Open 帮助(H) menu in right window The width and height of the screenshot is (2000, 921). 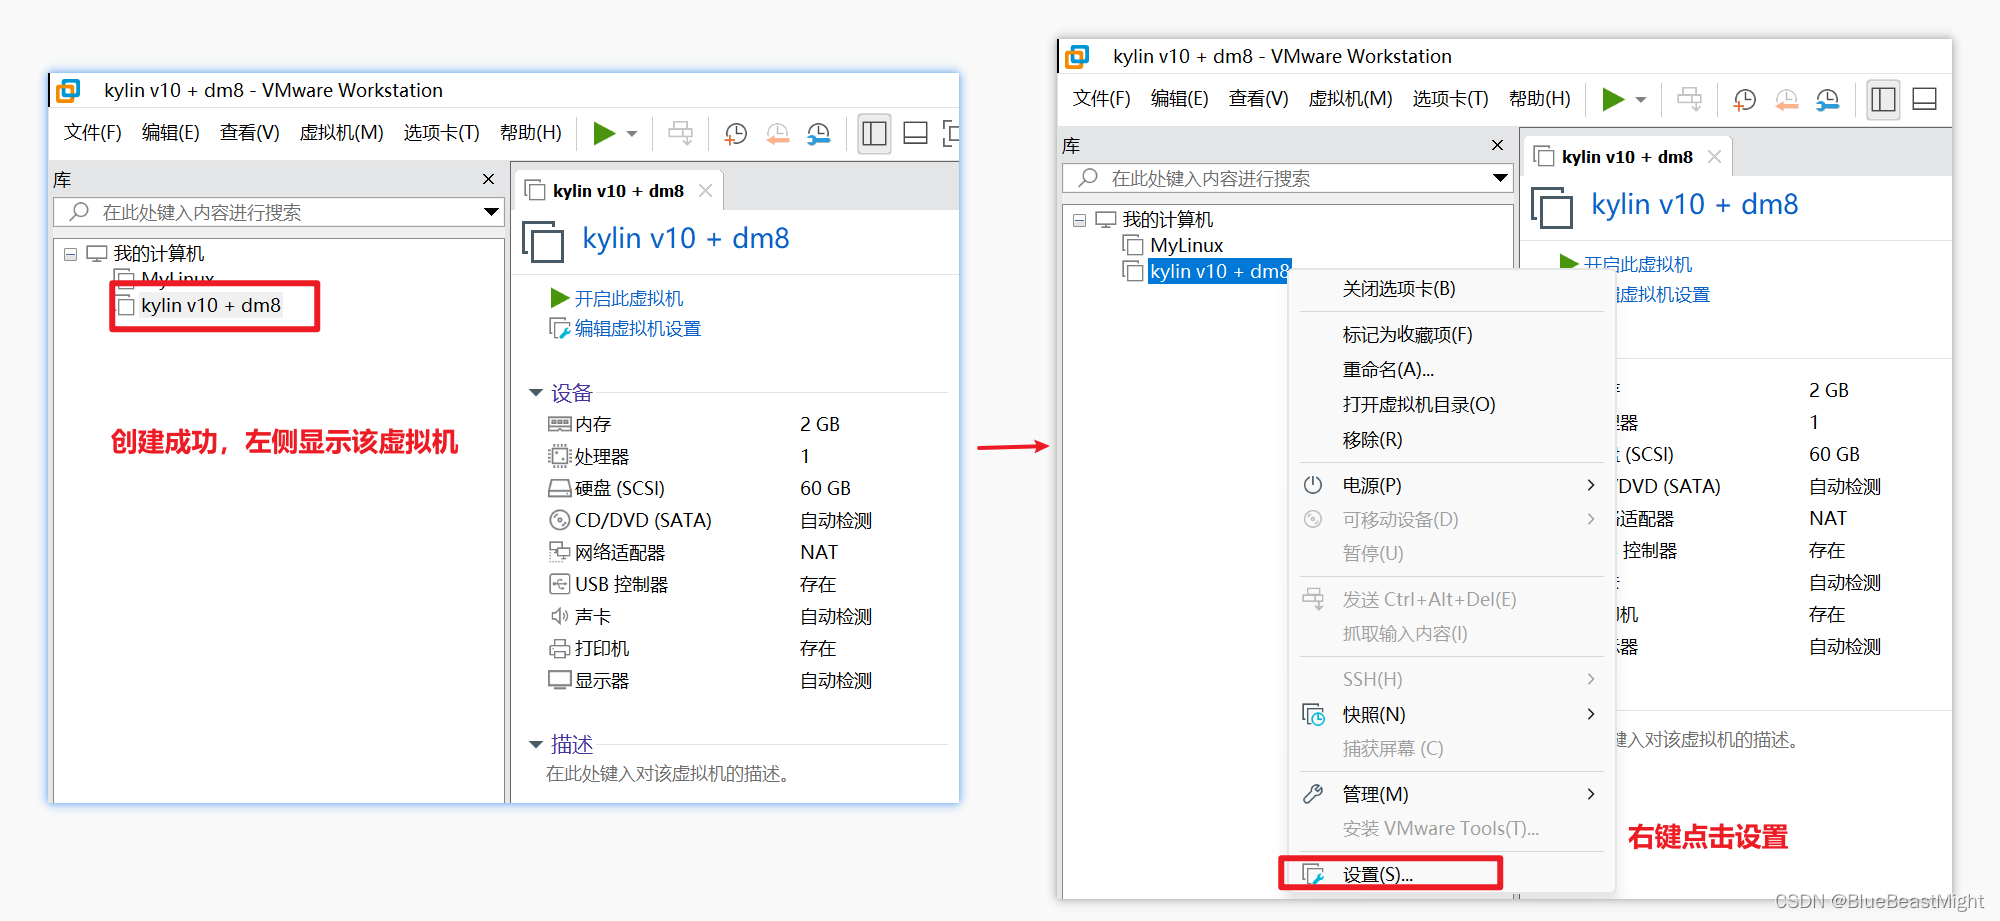tap(1539, 99)
